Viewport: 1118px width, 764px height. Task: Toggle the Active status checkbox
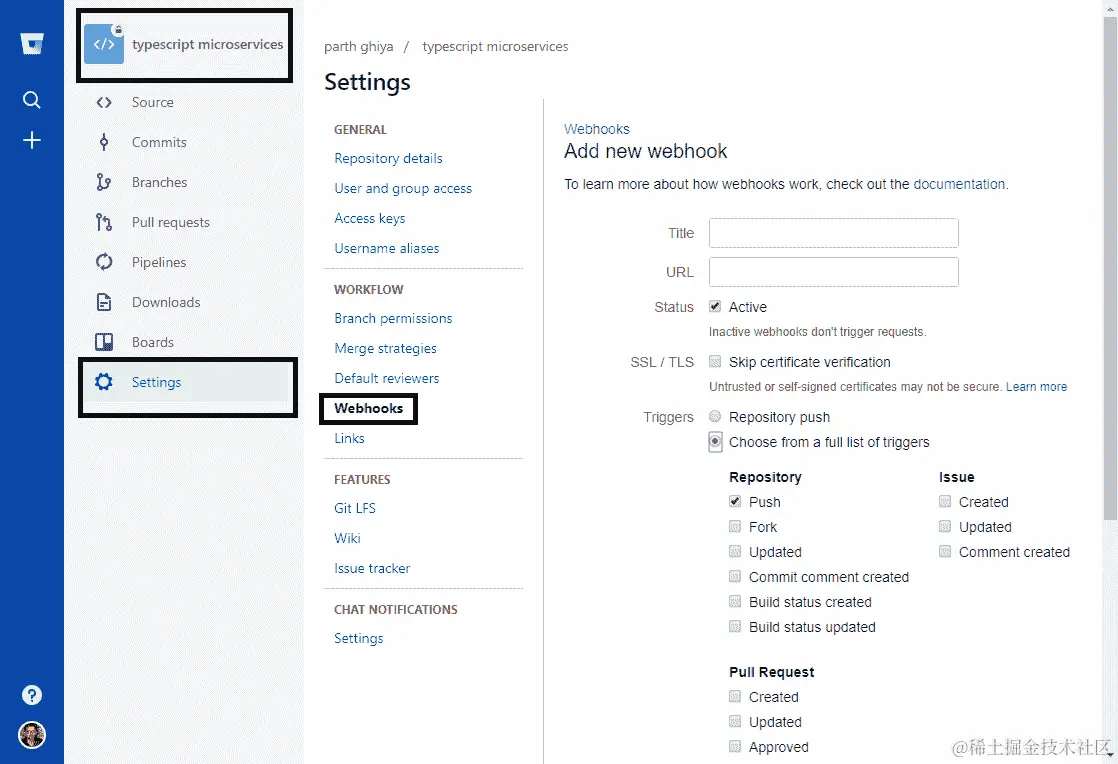pos(714,306)
